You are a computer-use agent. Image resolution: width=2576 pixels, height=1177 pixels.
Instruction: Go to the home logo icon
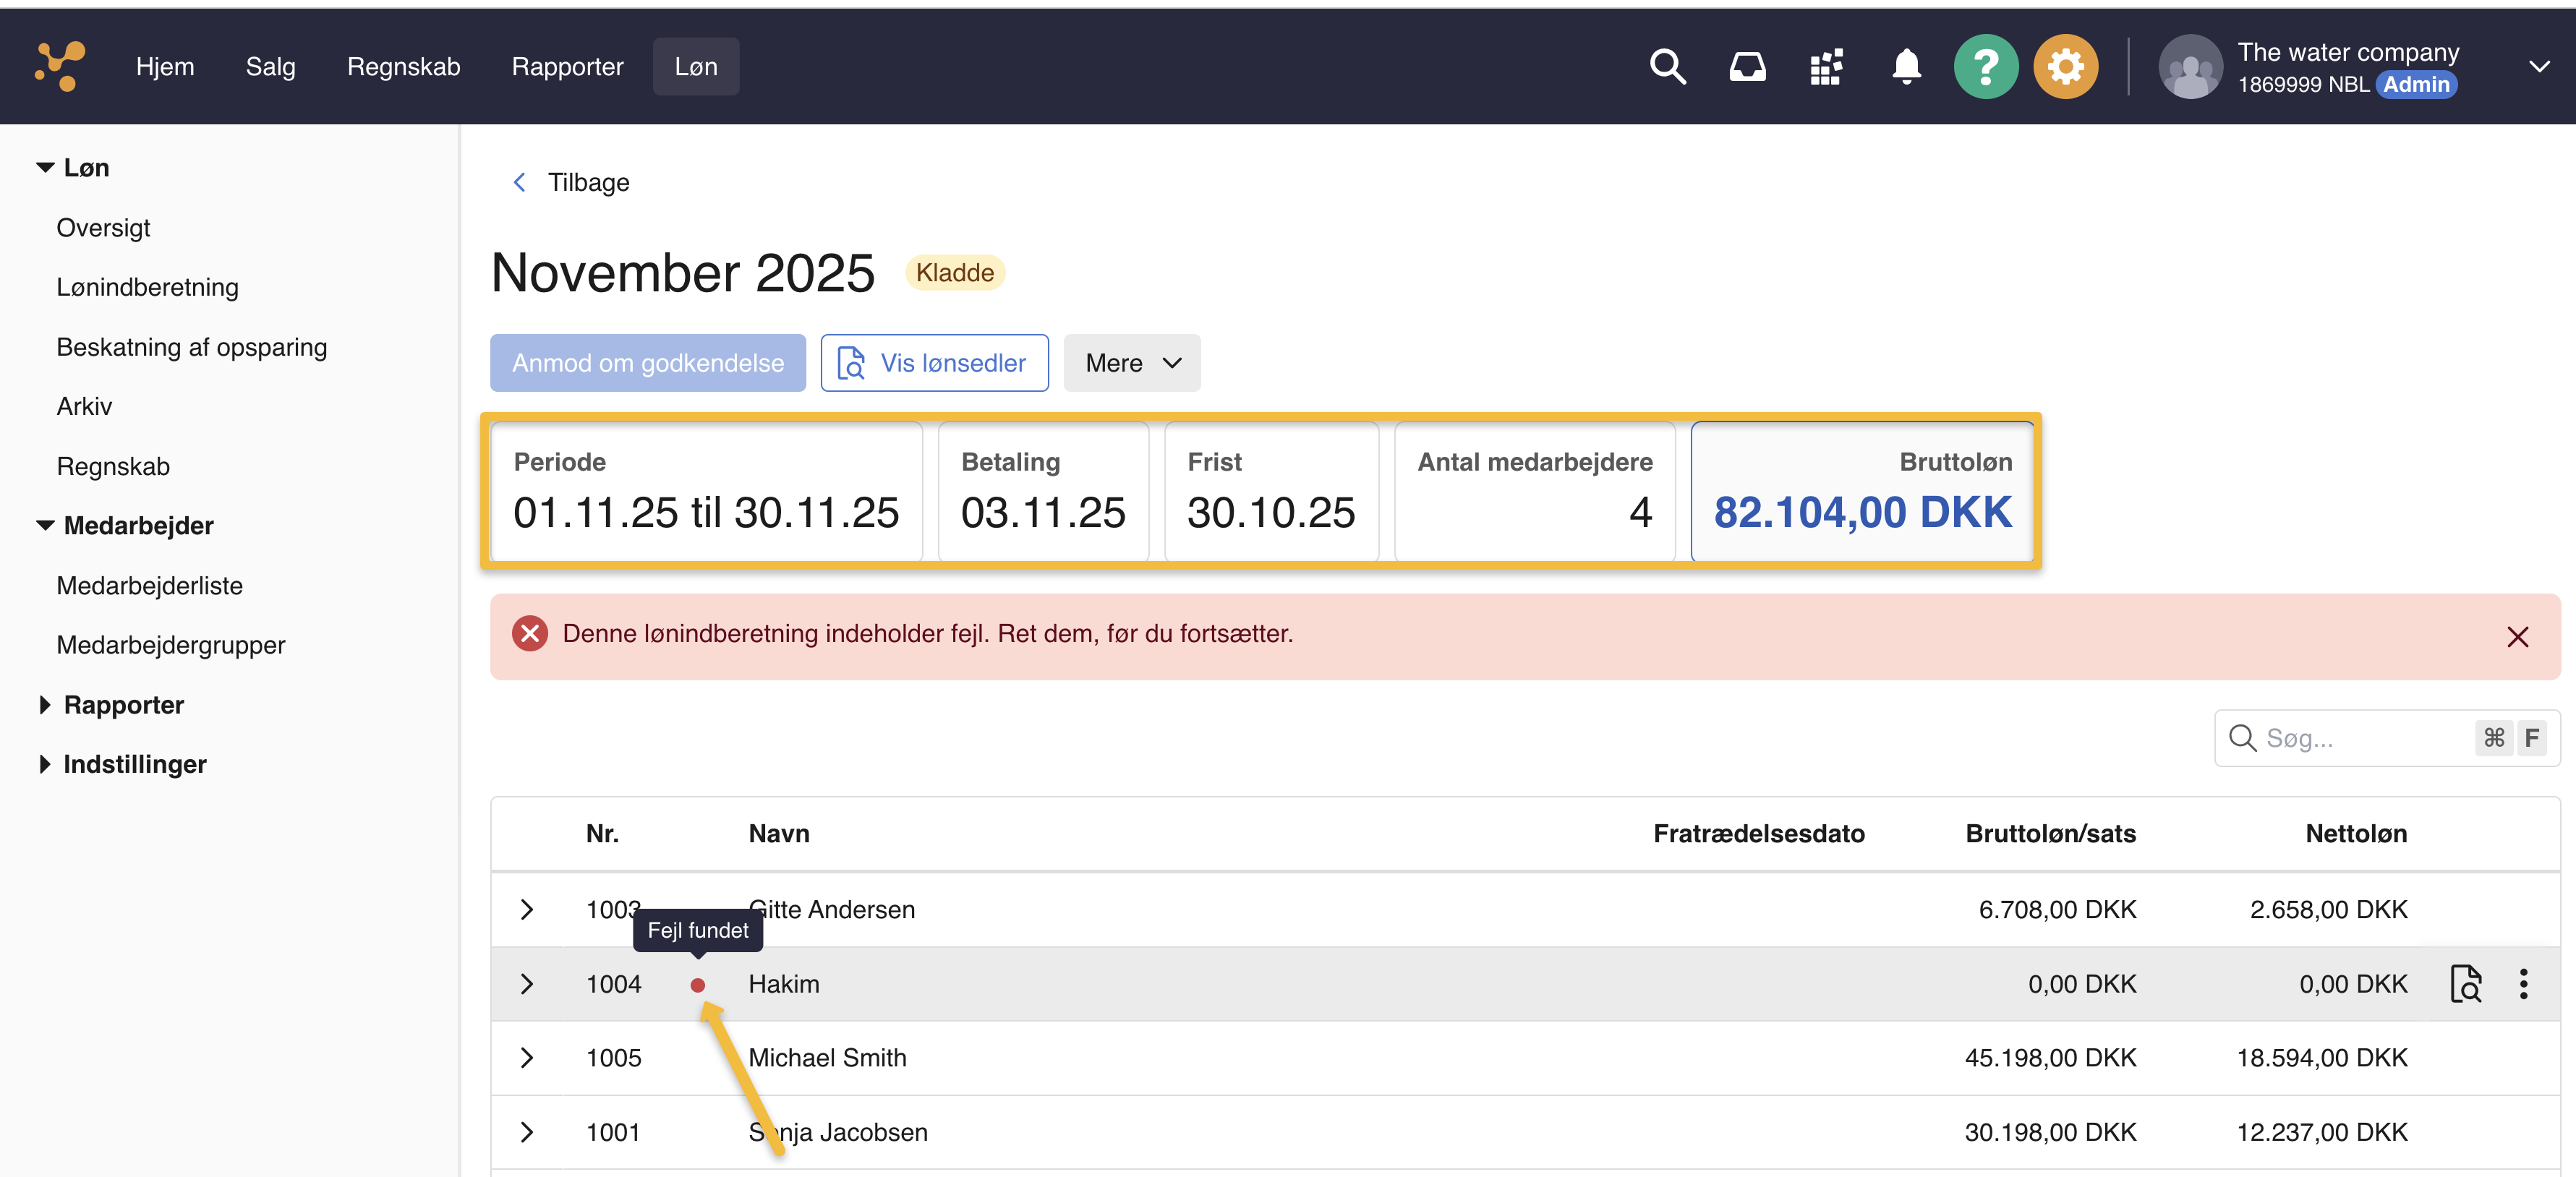(60, 67)
